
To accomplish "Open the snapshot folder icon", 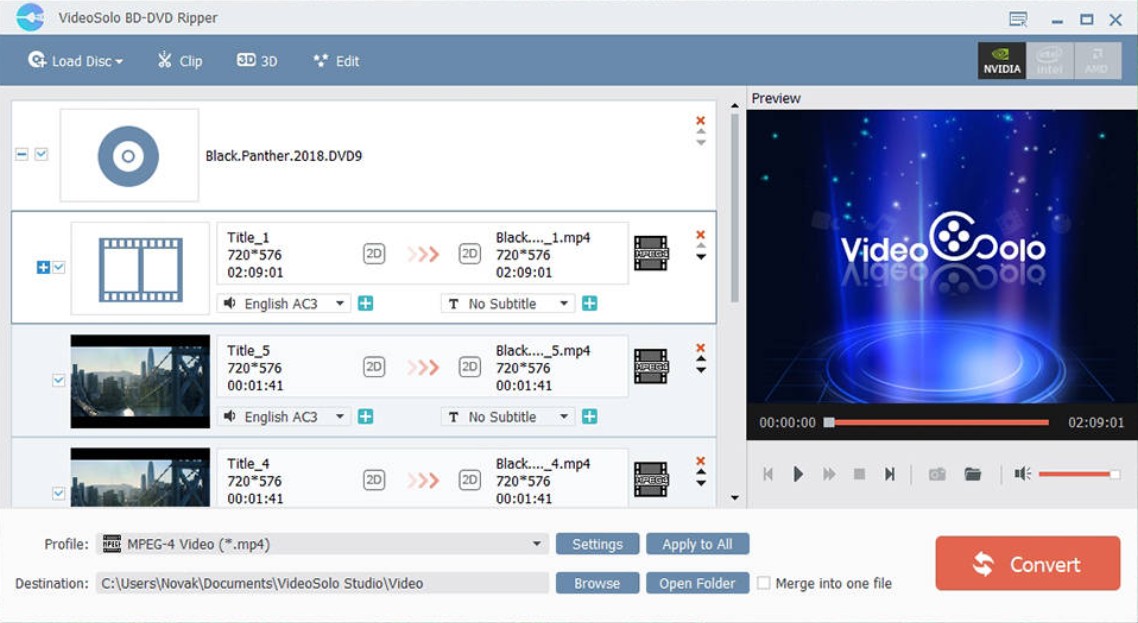I will coord(973,474).
